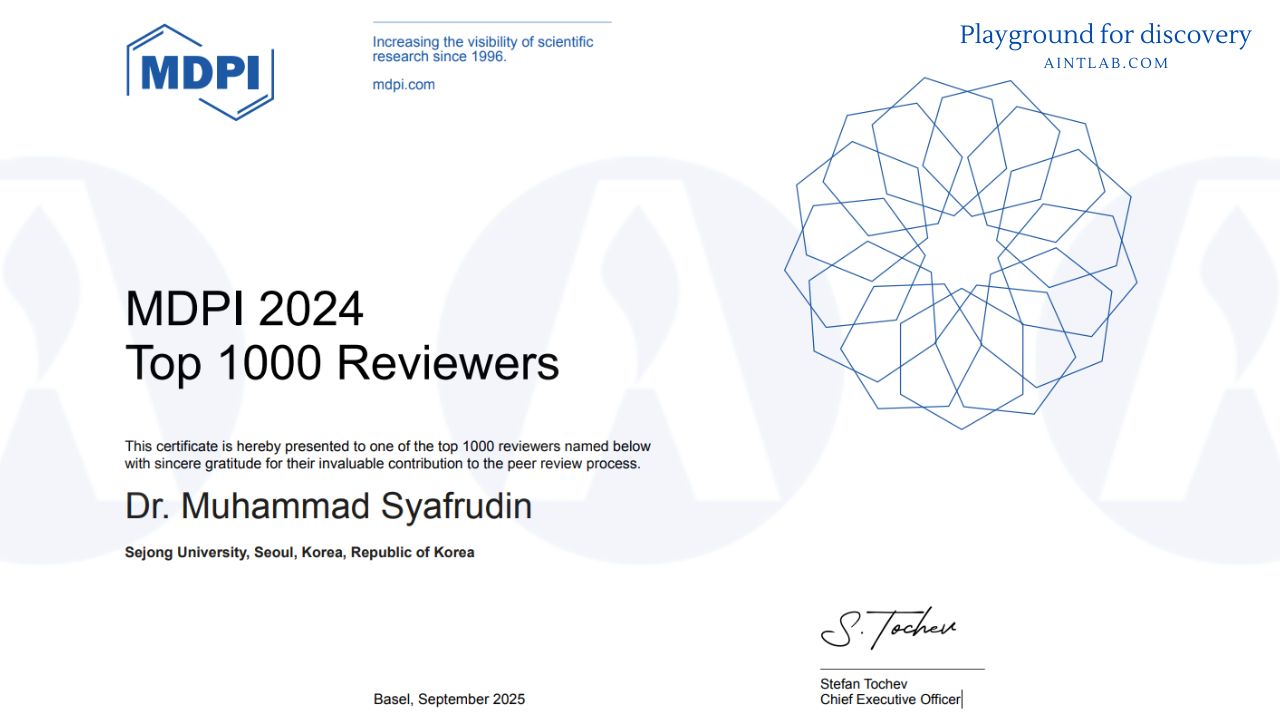
Task: Click the Sejong University affiliation line
Action: click(x=298, y=552)
